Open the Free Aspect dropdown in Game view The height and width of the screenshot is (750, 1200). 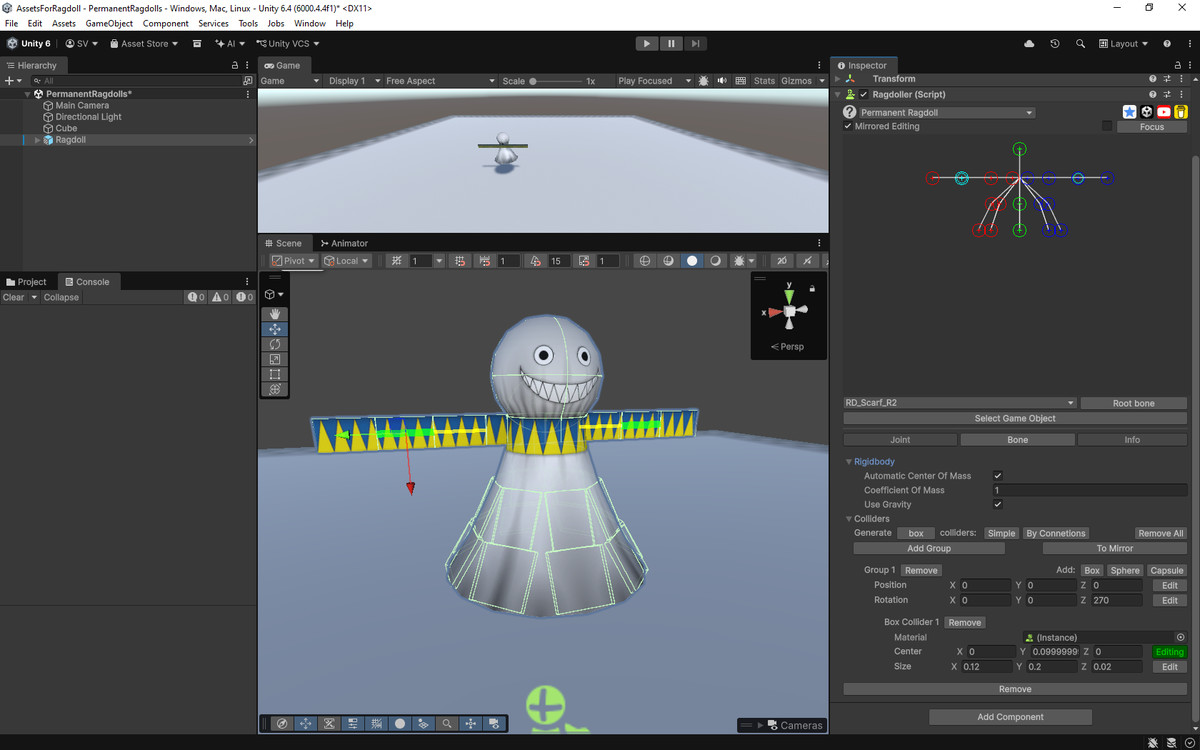[440, 81]
